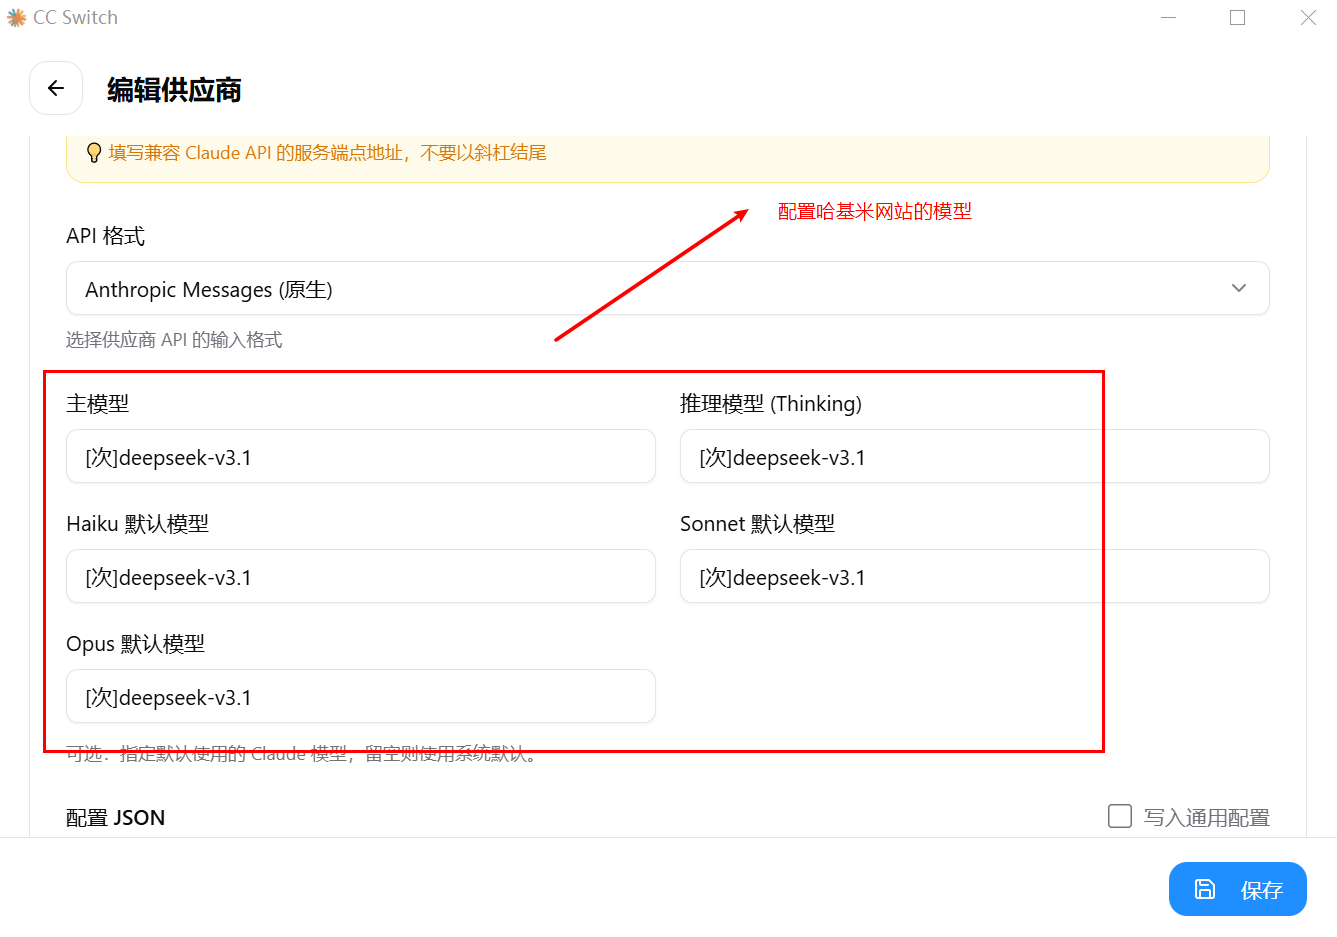Open the API 格式 dropdown
The height and width of the screenshot is (937, 1337).
[x=667, y=288]
